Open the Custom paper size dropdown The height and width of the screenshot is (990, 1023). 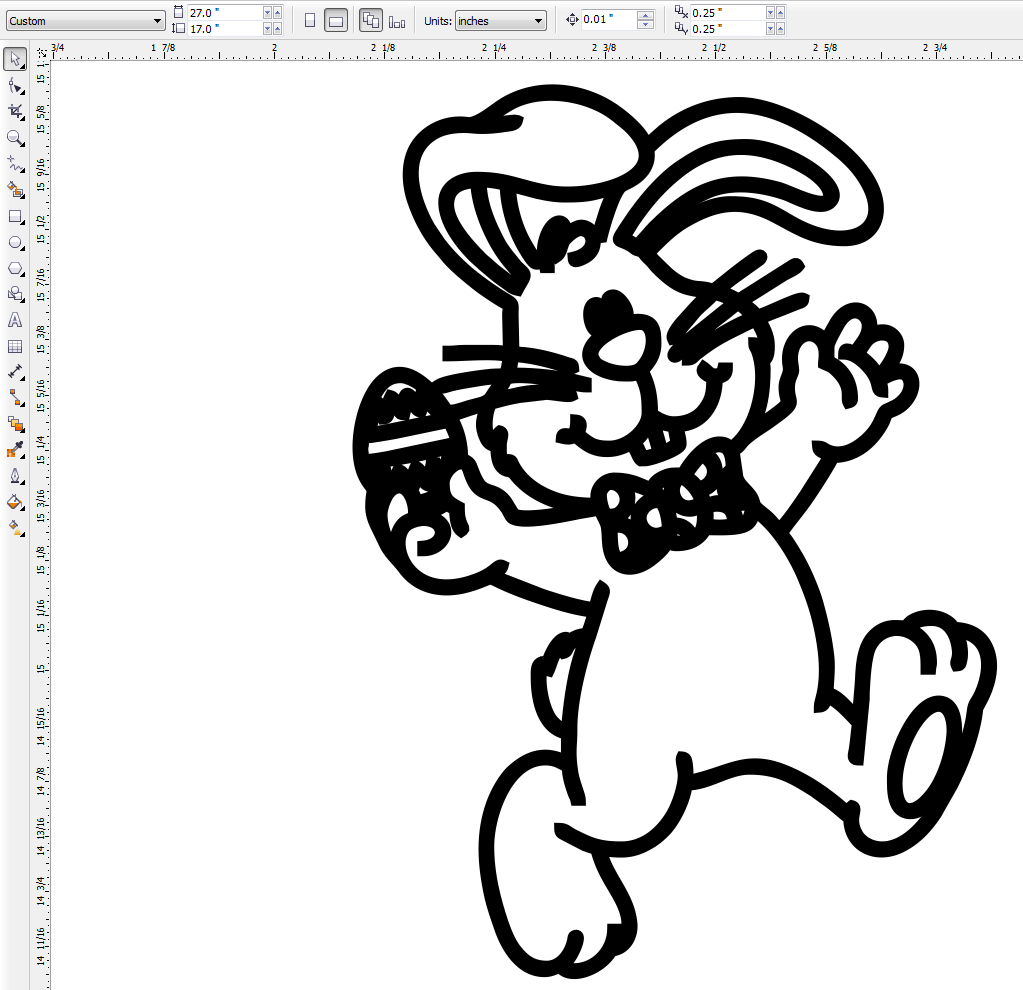(x=85, y=21)
